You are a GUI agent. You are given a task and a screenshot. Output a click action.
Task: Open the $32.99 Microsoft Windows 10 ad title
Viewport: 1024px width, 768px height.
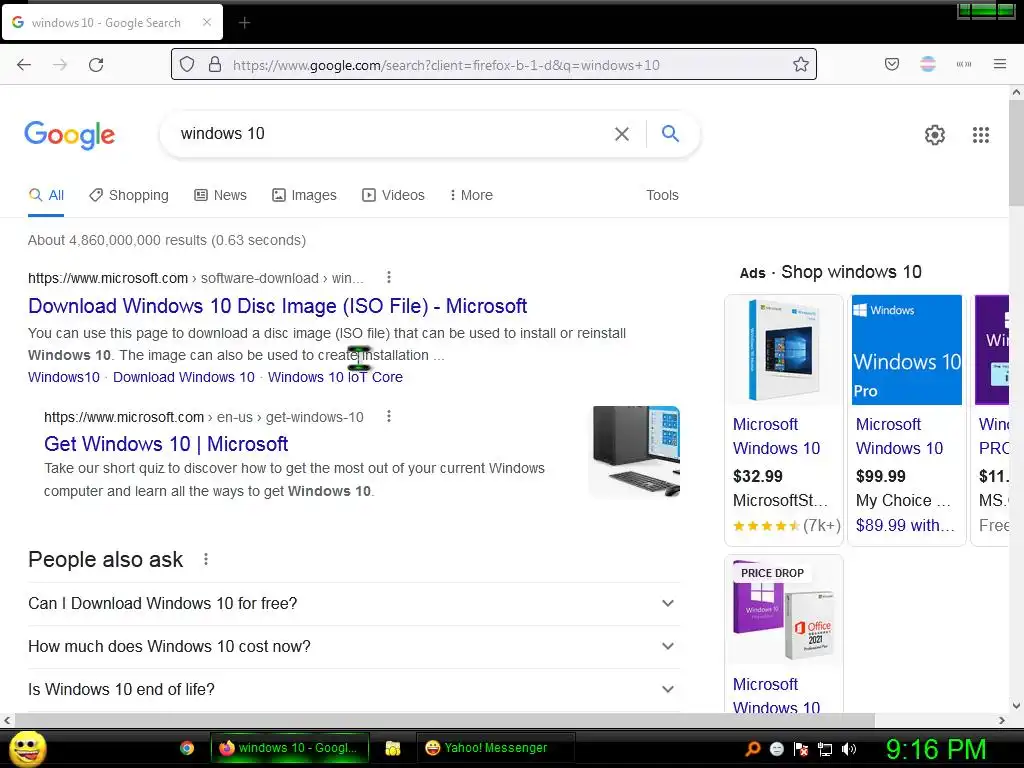click(776, 436)
